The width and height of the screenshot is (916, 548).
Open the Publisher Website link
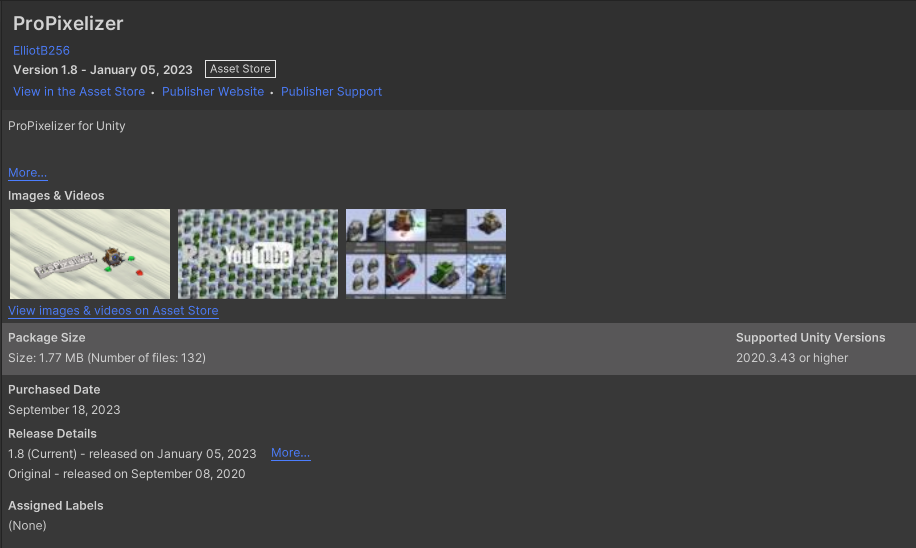coord(213,92)
